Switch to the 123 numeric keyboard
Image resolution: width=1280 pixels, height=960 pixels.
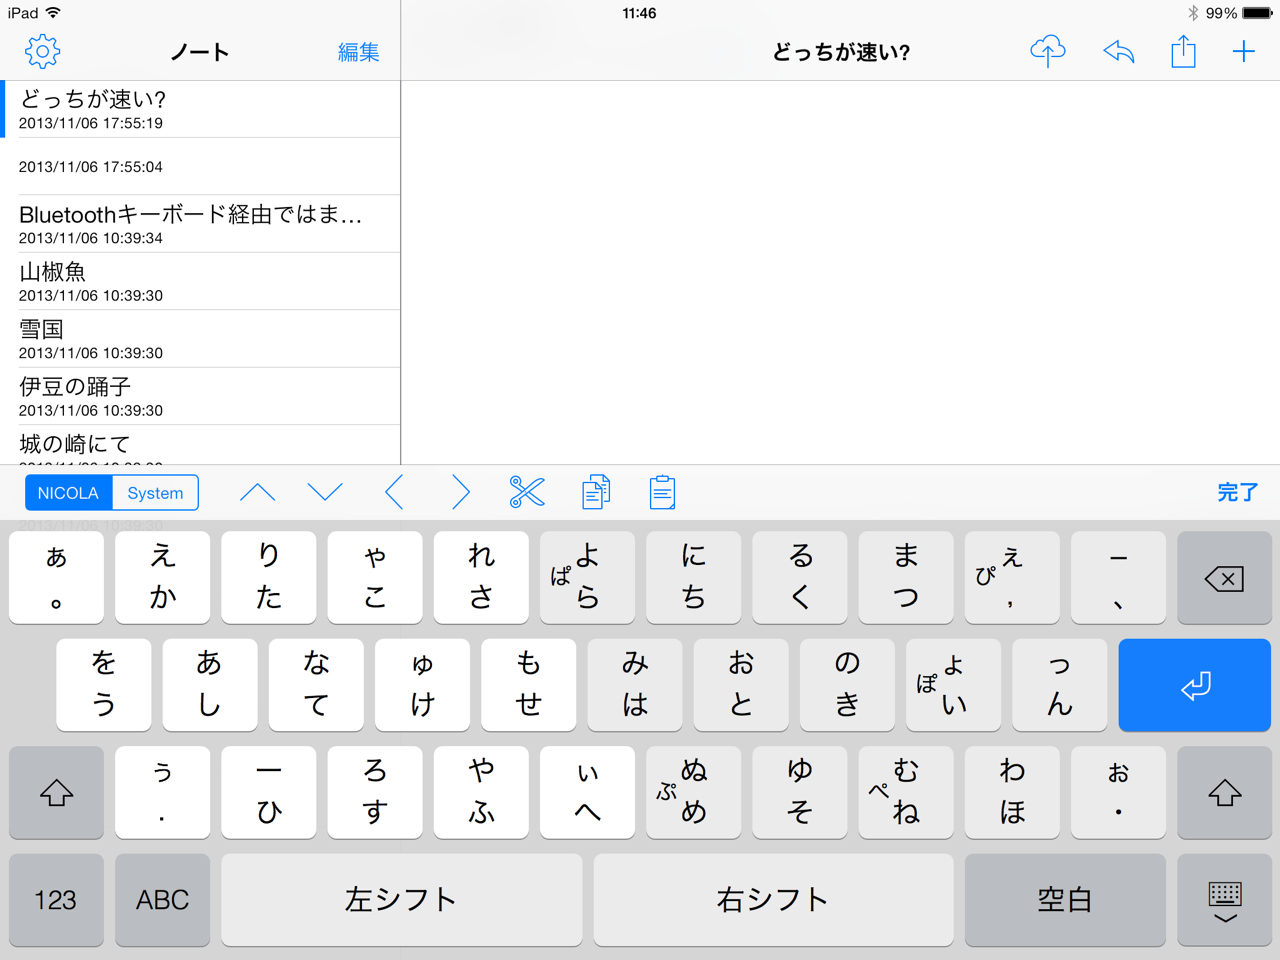[x=56, y=900]
